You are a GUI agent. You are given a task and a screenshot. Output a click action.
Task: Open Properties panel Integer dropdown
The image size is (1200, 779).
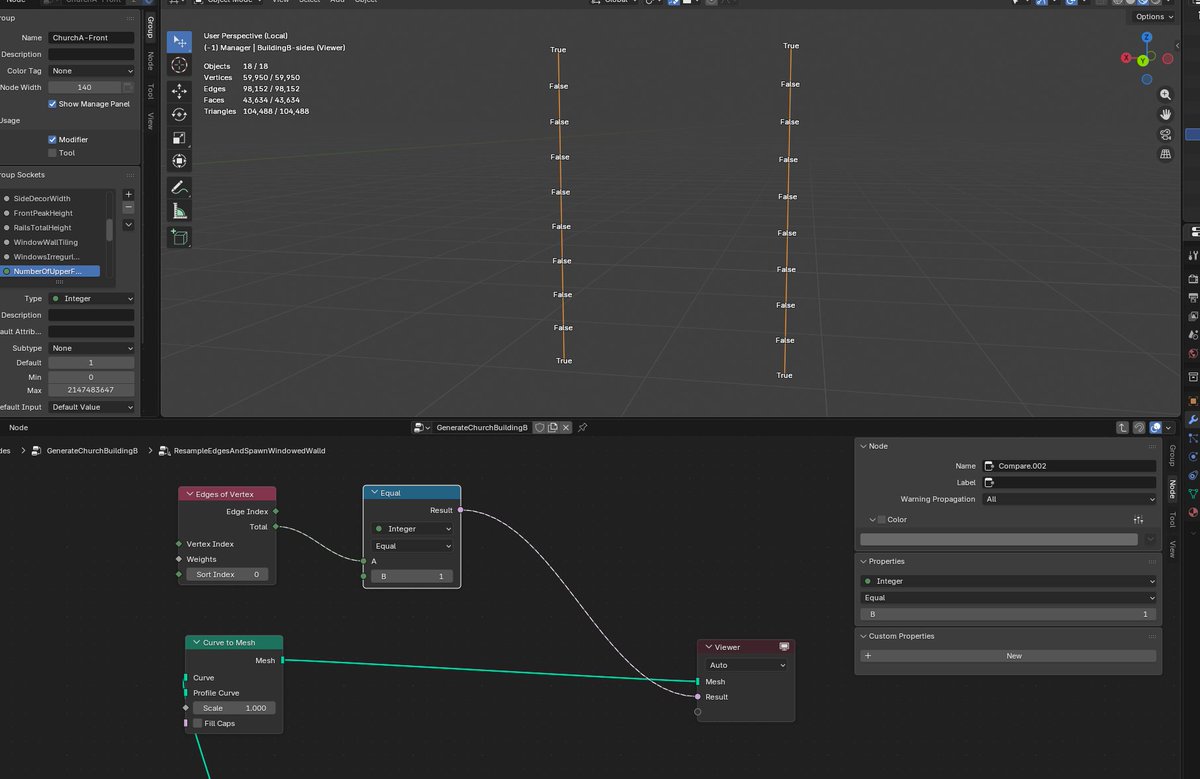pyautogui.click(x=1009, y=581)
